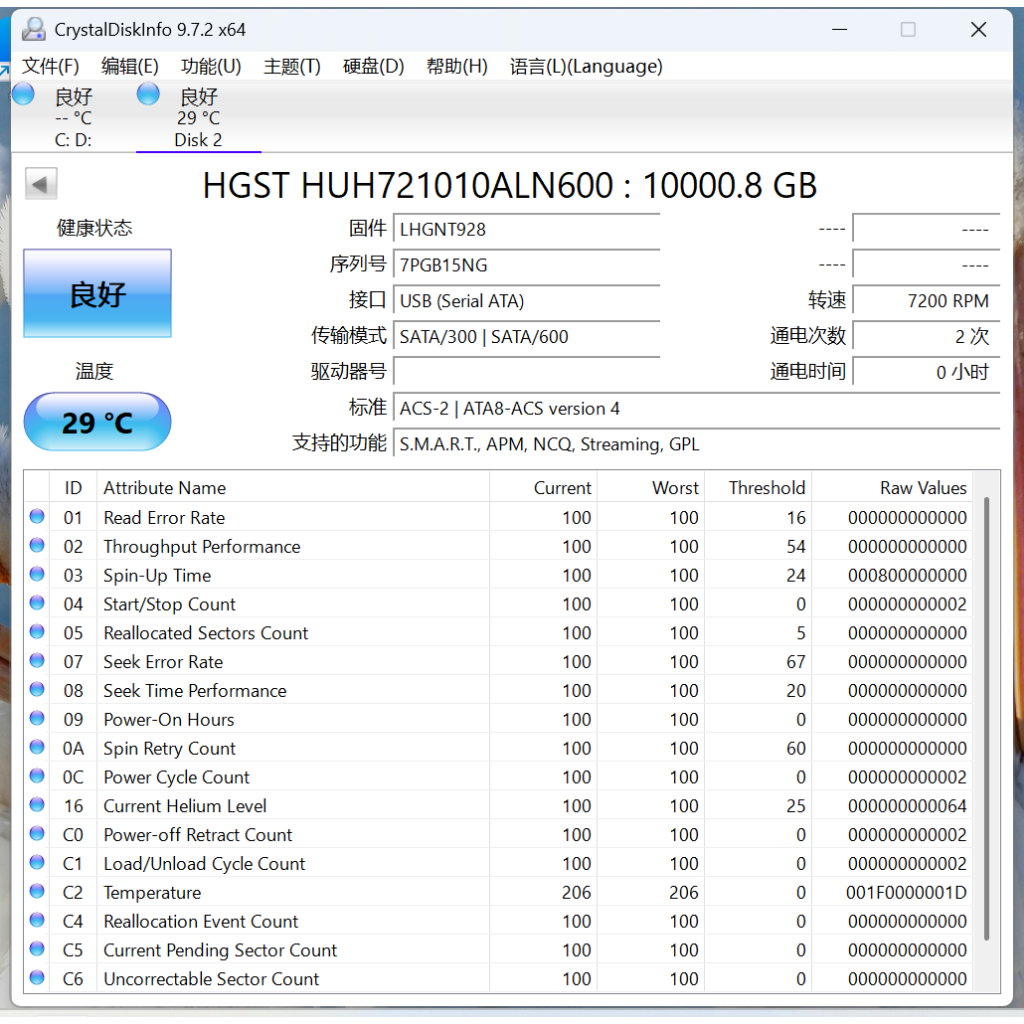
Task: Open the 功能(U) menu
Action: pos(211,66)
